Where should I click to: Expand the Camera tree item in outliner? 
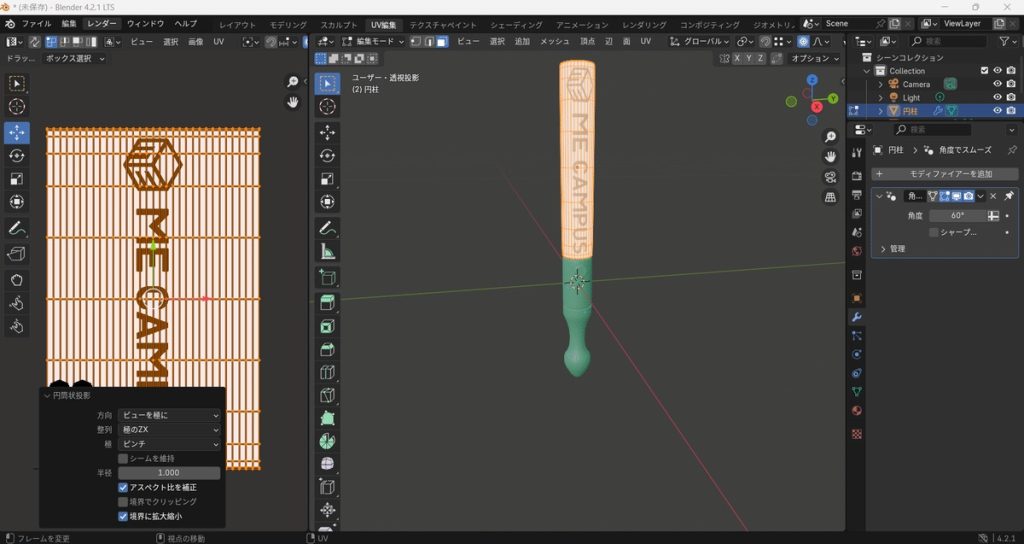point(880,84)
